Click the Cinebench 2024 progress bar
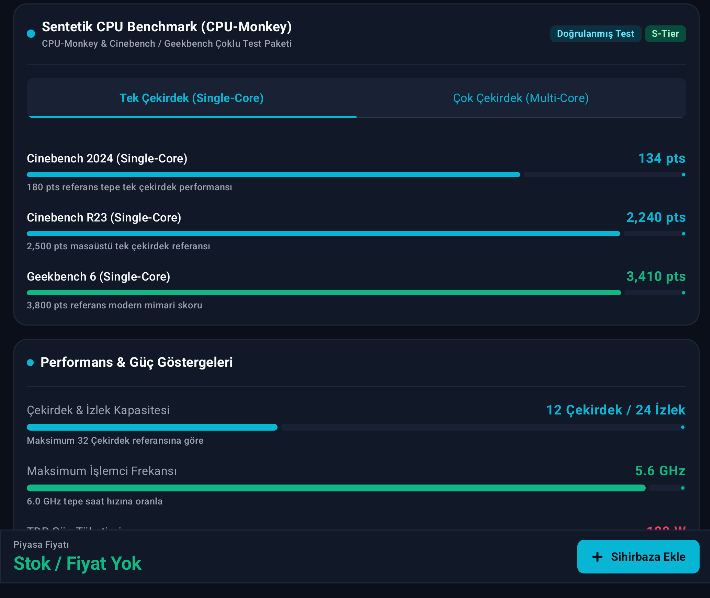The height and width of the screenshot is (598, 710). [x=356, y=174]
